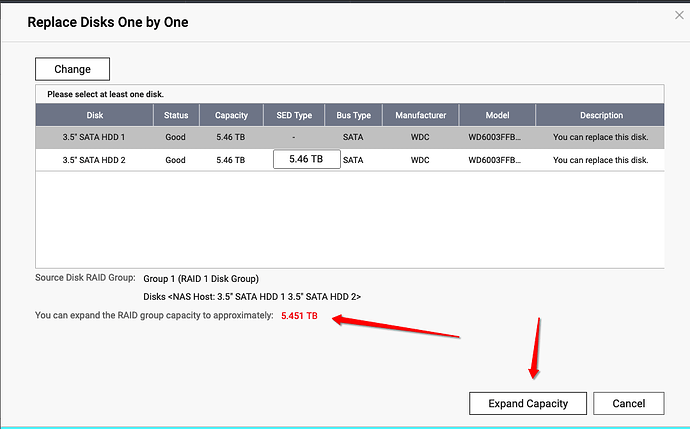Sort by the Manufacturer column header
690x429 pixels.
[420, 115]
